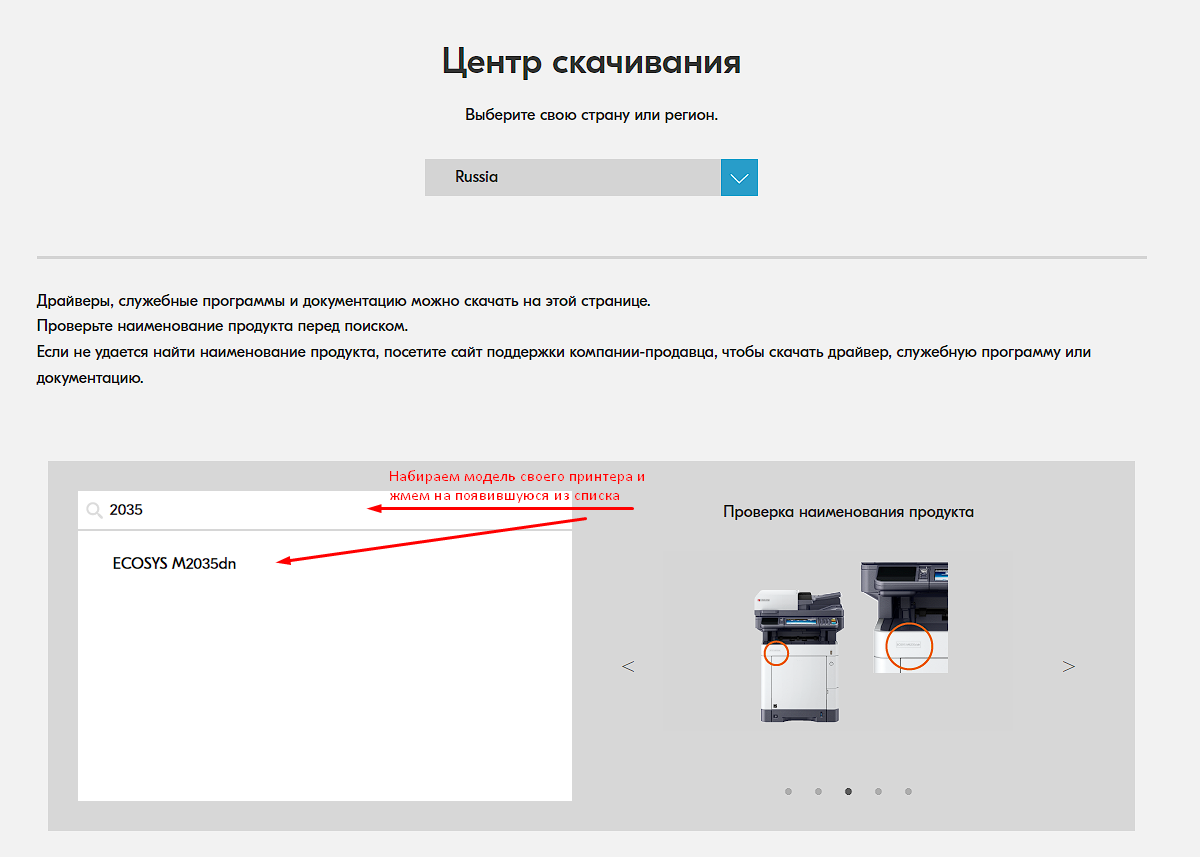The width and height of the screenshot is (1200, 857).
Task: Advance carousel with right arrow
Action: tap(1068, 666)
